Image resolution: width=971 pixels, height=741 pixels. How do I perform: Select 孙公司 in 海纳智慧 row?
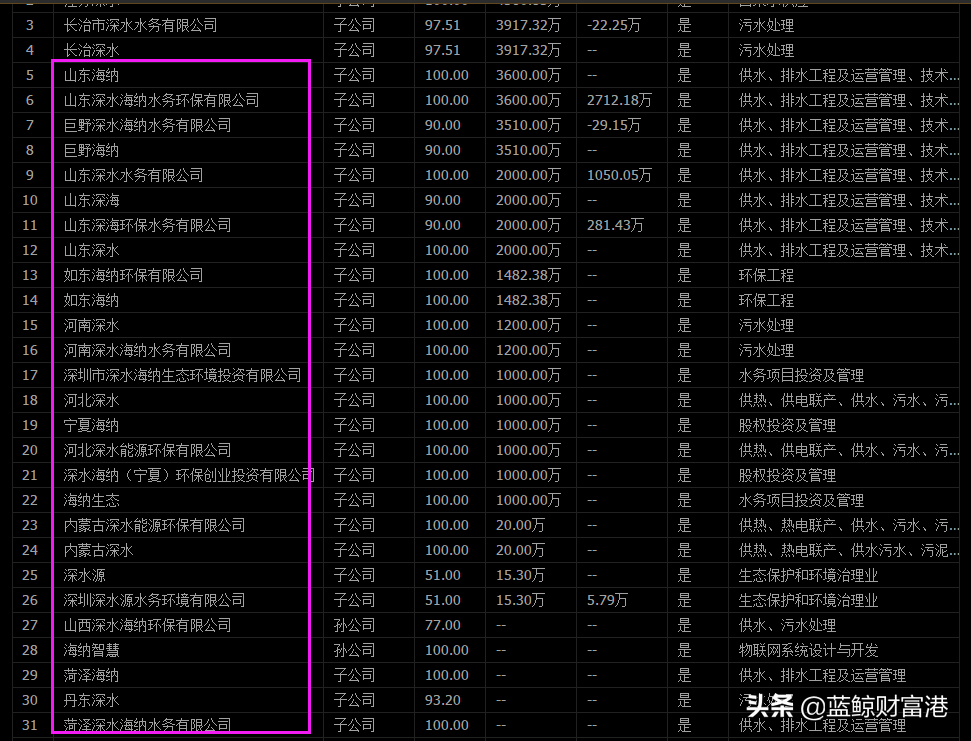(x=354, y=650)
